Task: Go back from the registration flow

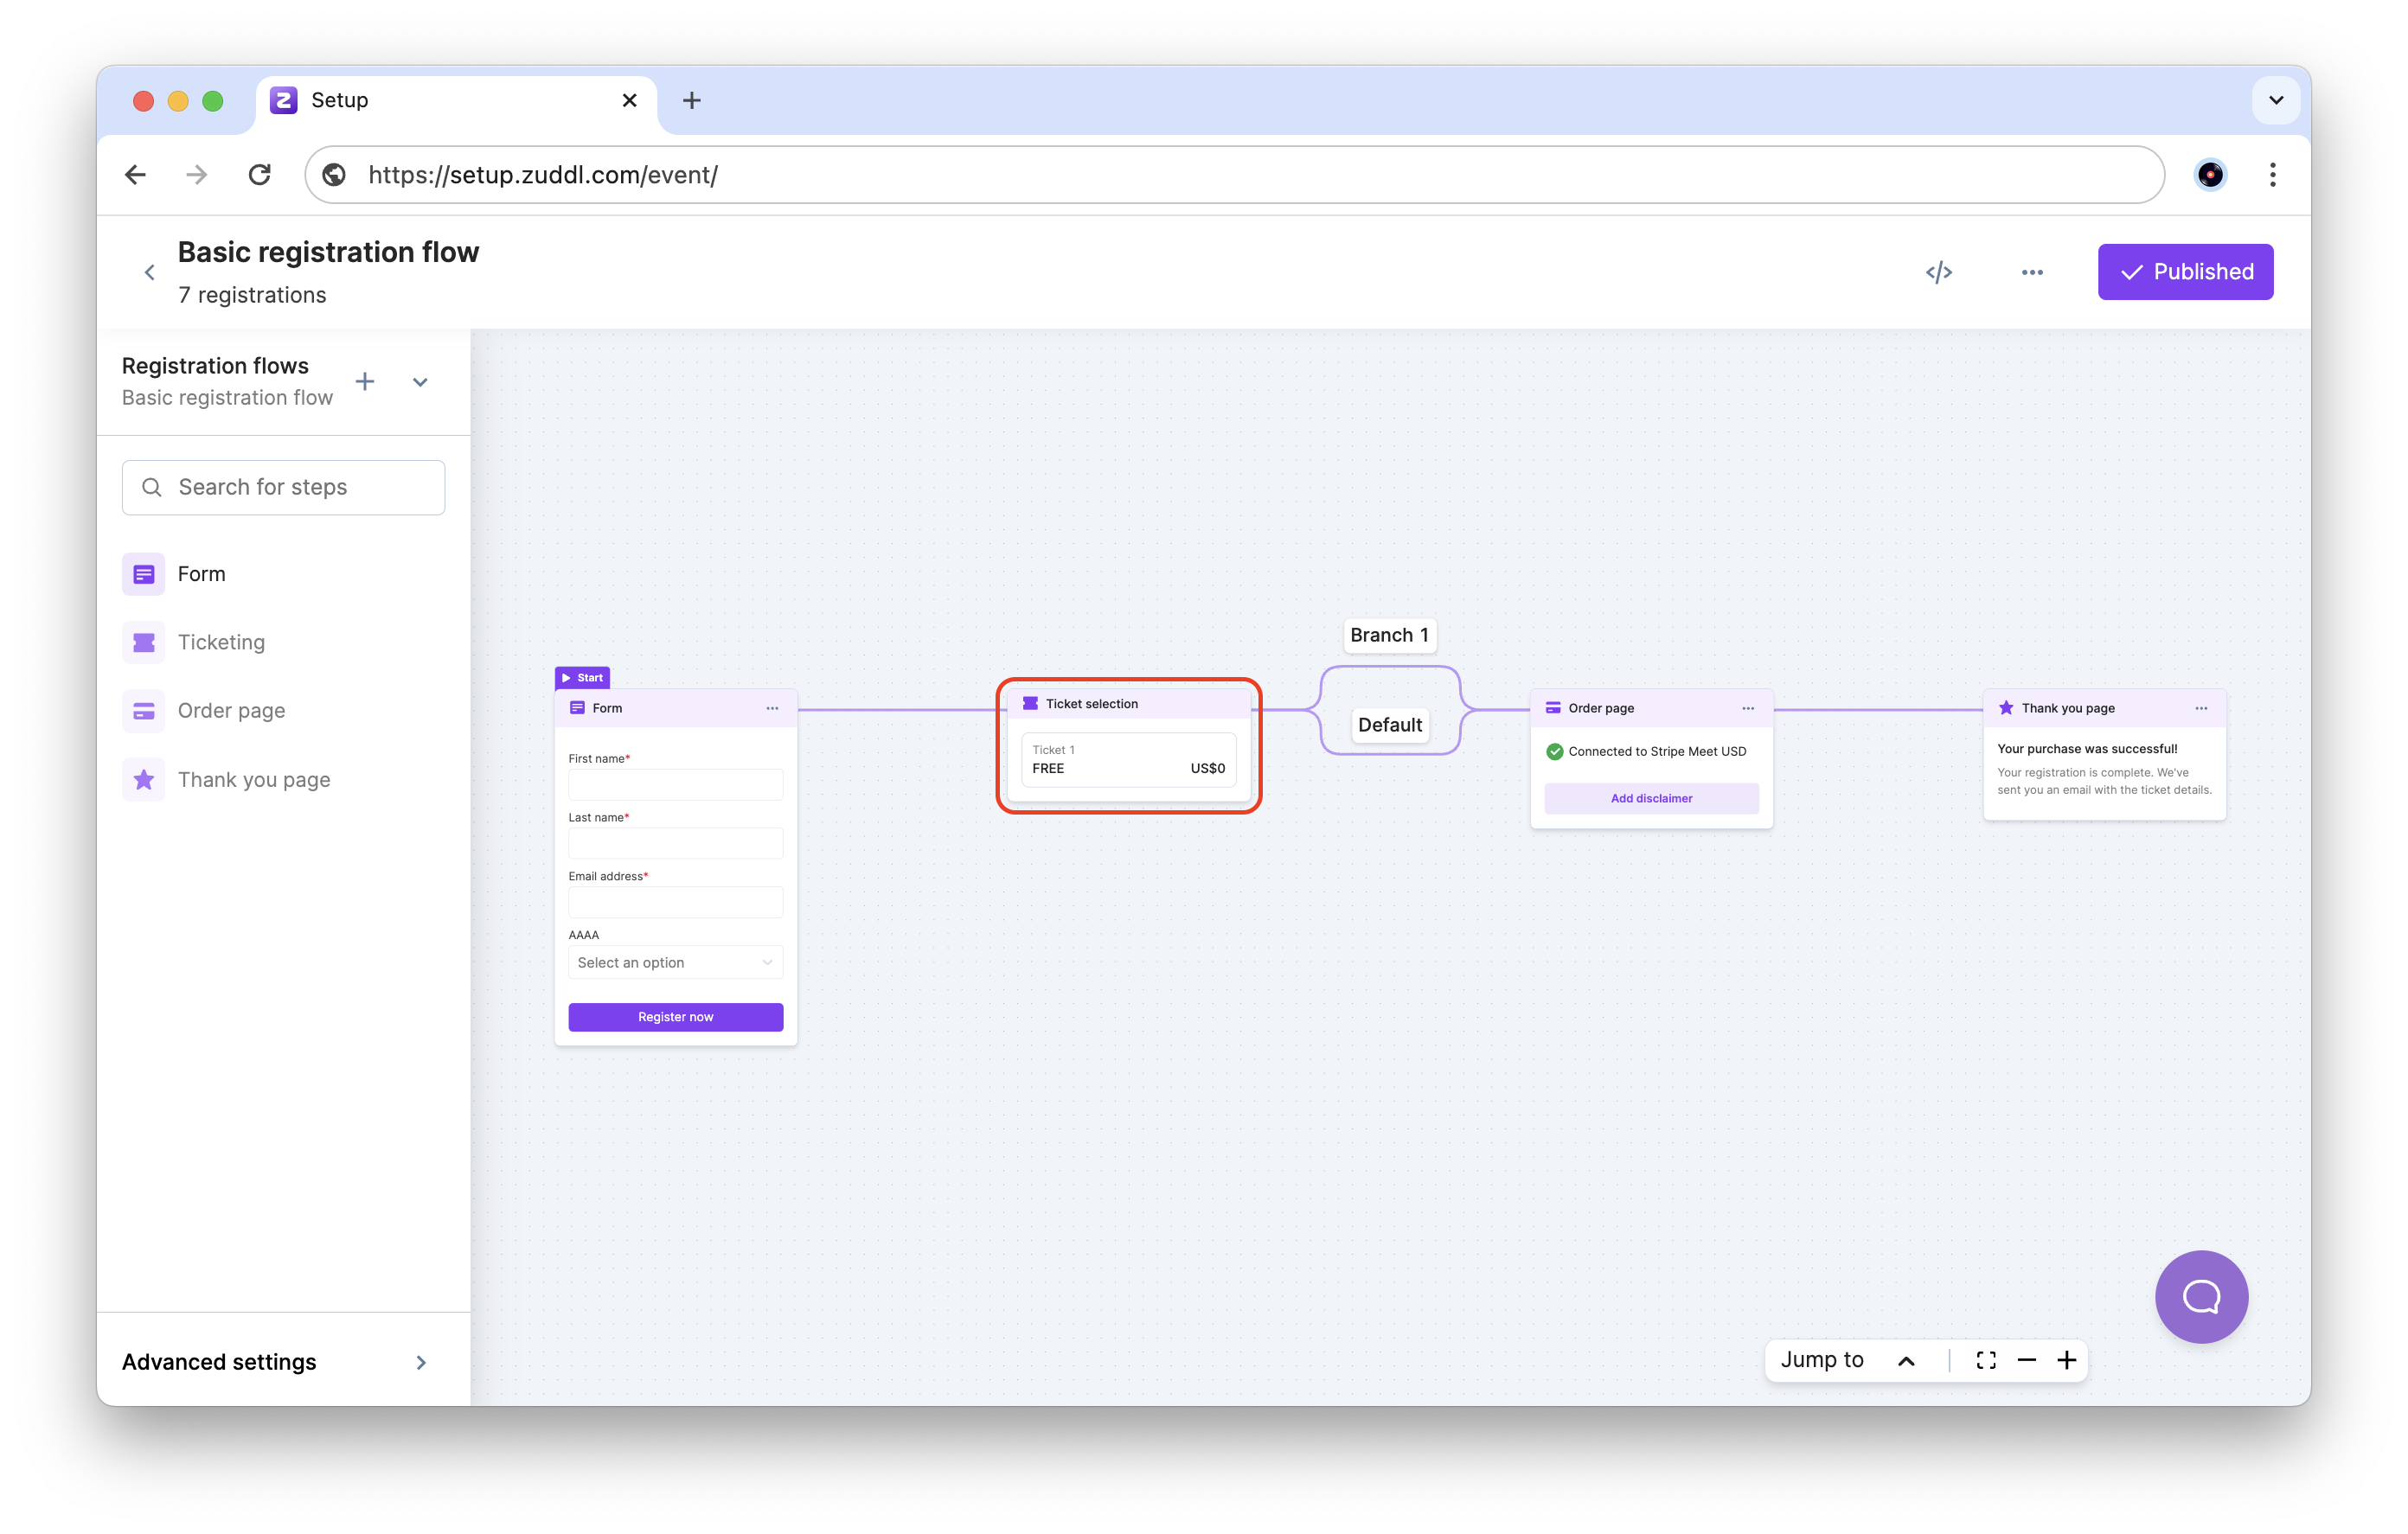Action: [x=150, y=272]
